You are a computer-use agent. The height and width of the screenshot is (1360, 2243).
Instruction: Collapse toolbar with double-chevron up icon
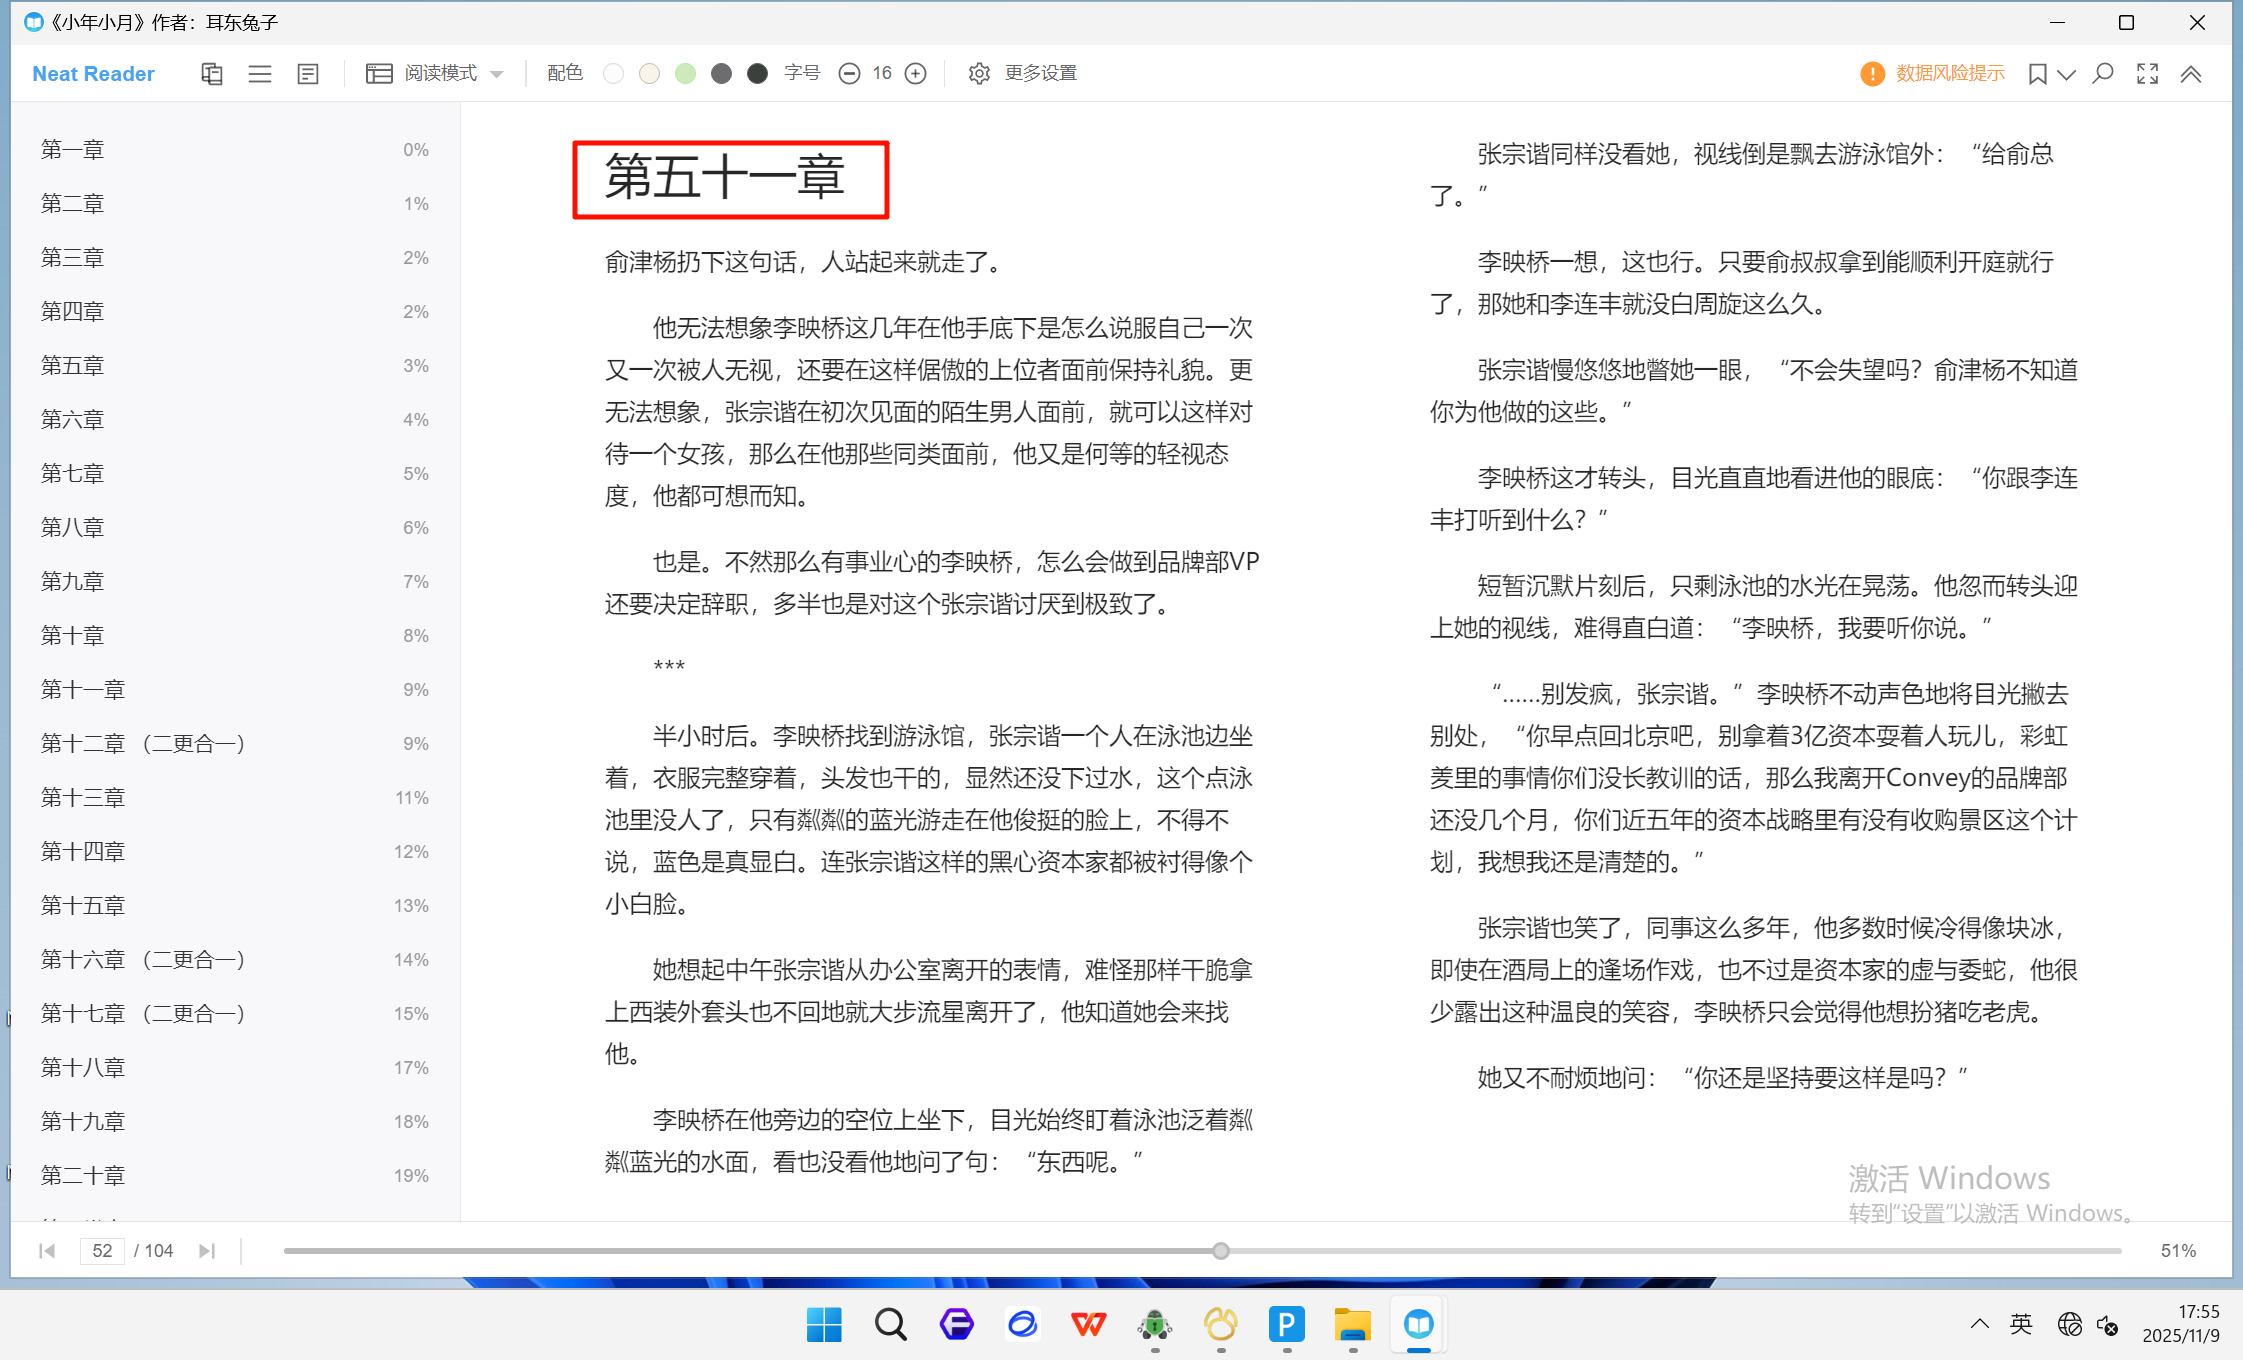click(2191, 74)
